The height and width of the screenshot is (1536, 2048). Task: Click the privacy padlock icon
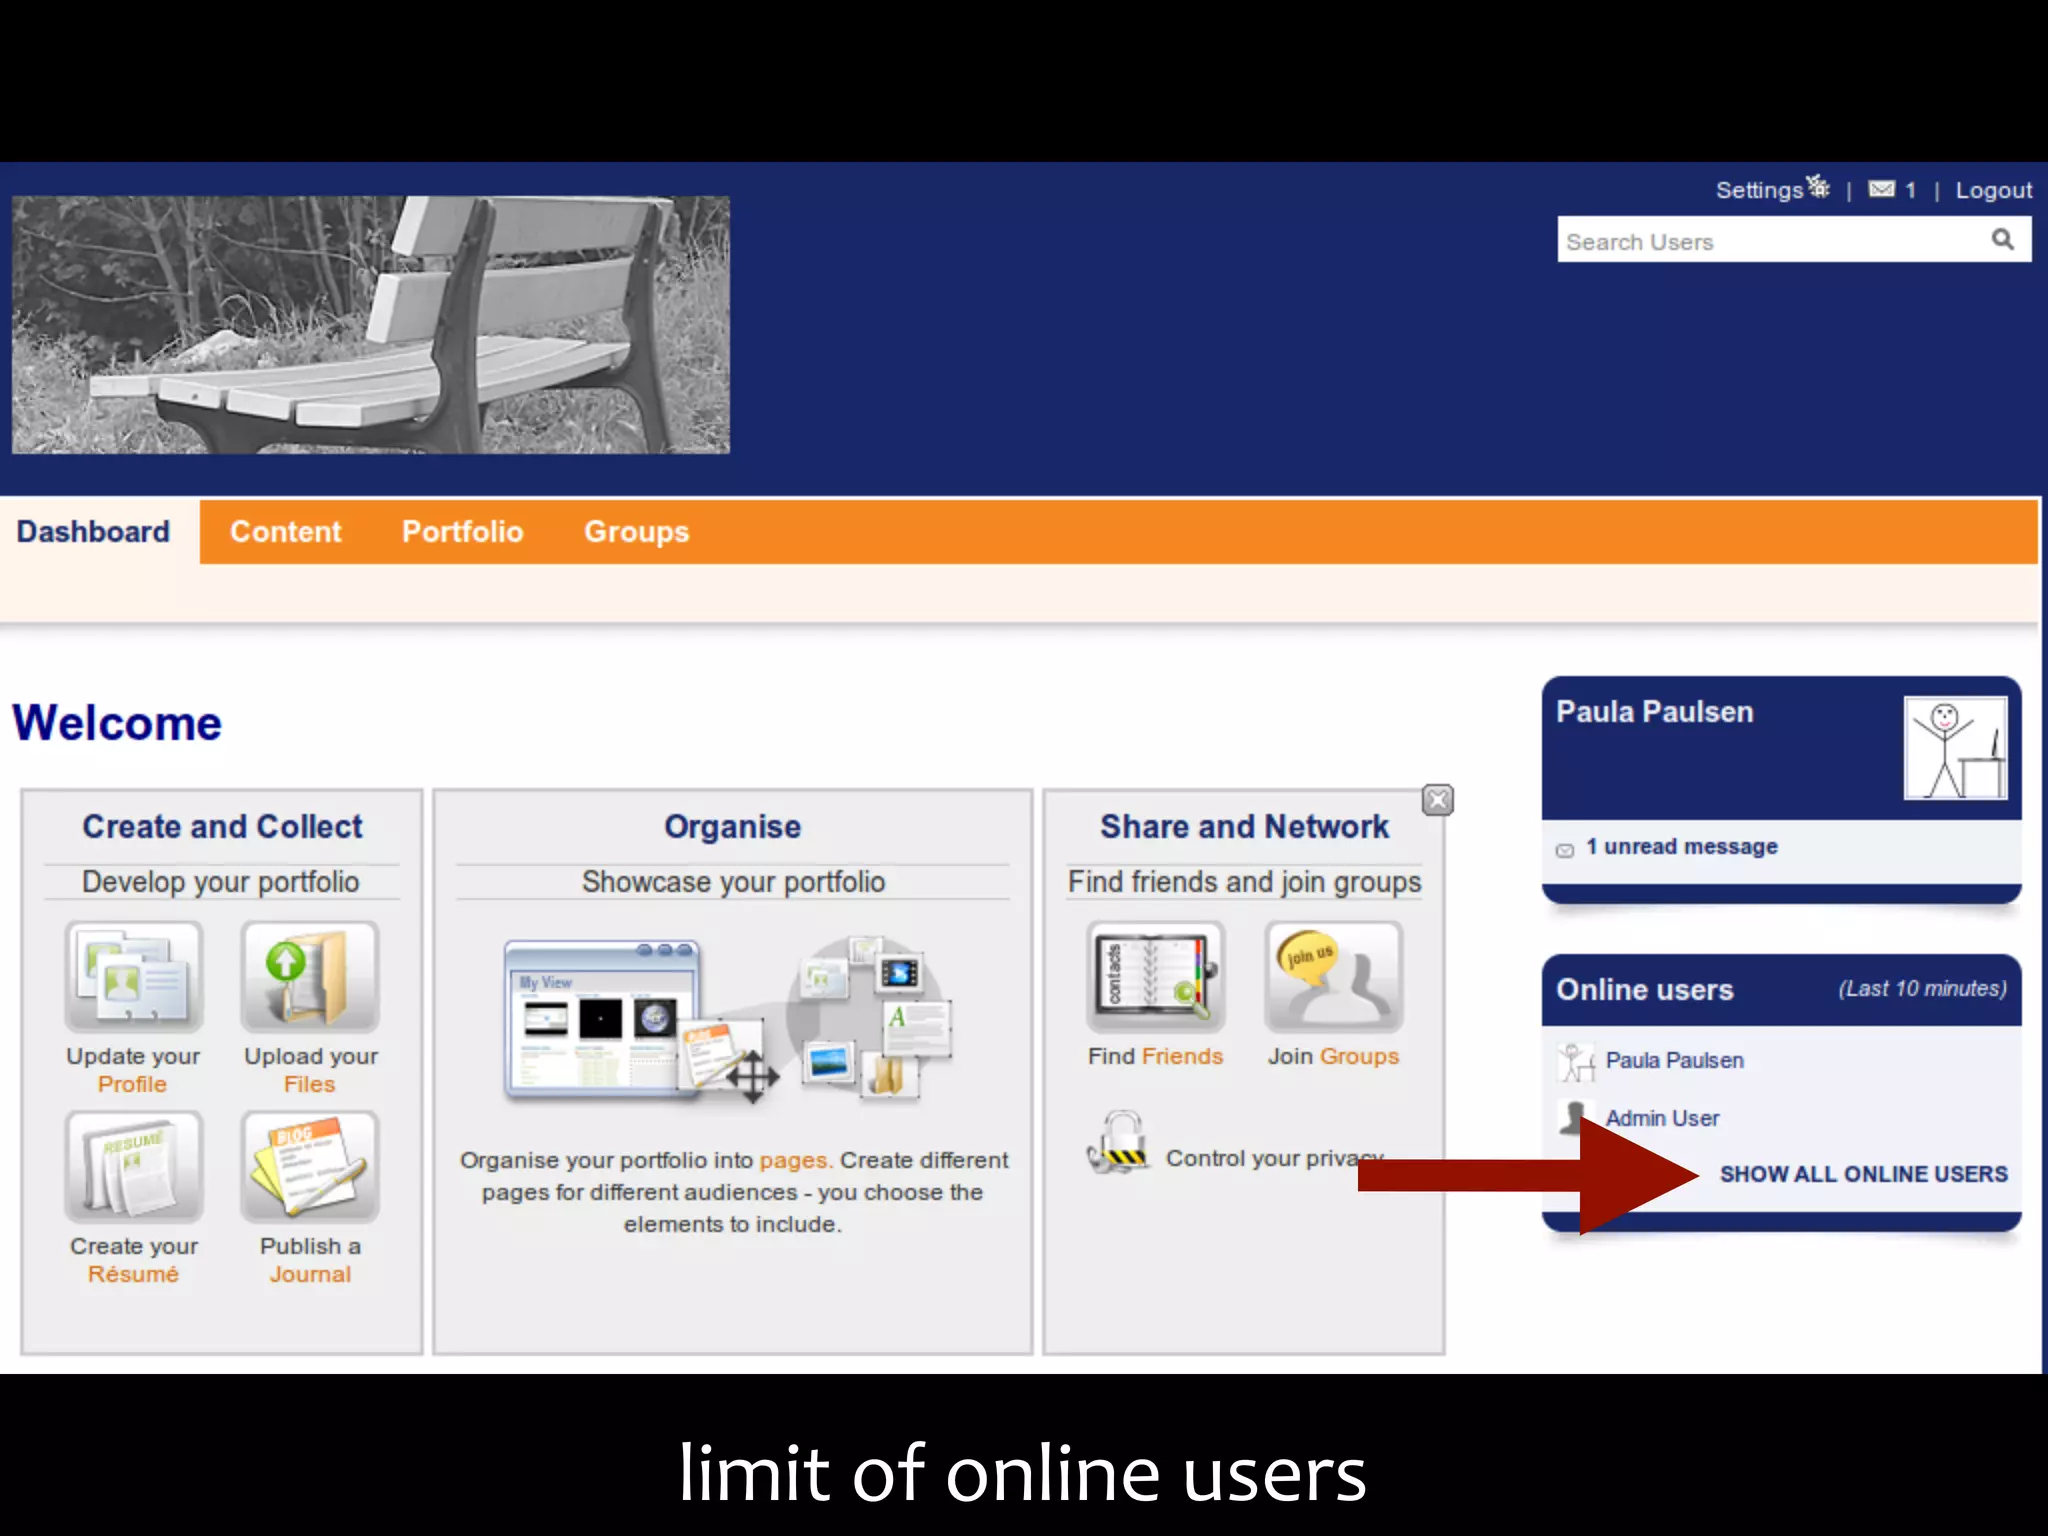point(1118,1143)
